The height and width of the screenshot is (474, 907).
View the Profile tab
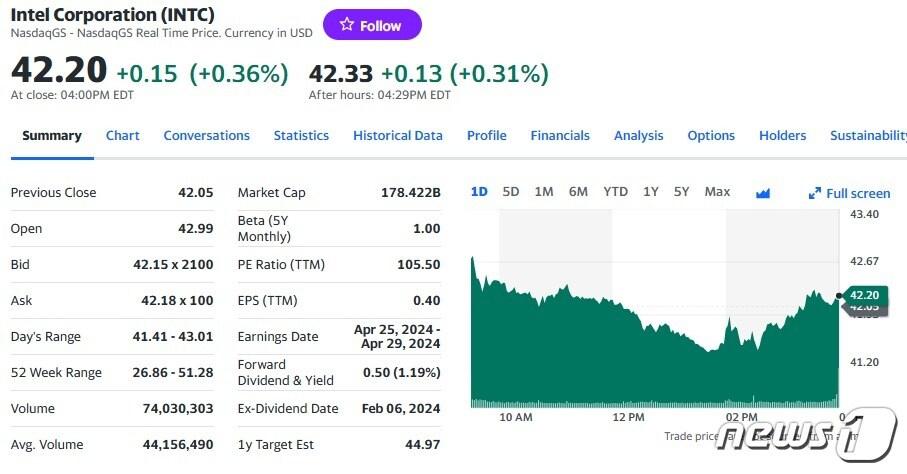coord(486,136)
